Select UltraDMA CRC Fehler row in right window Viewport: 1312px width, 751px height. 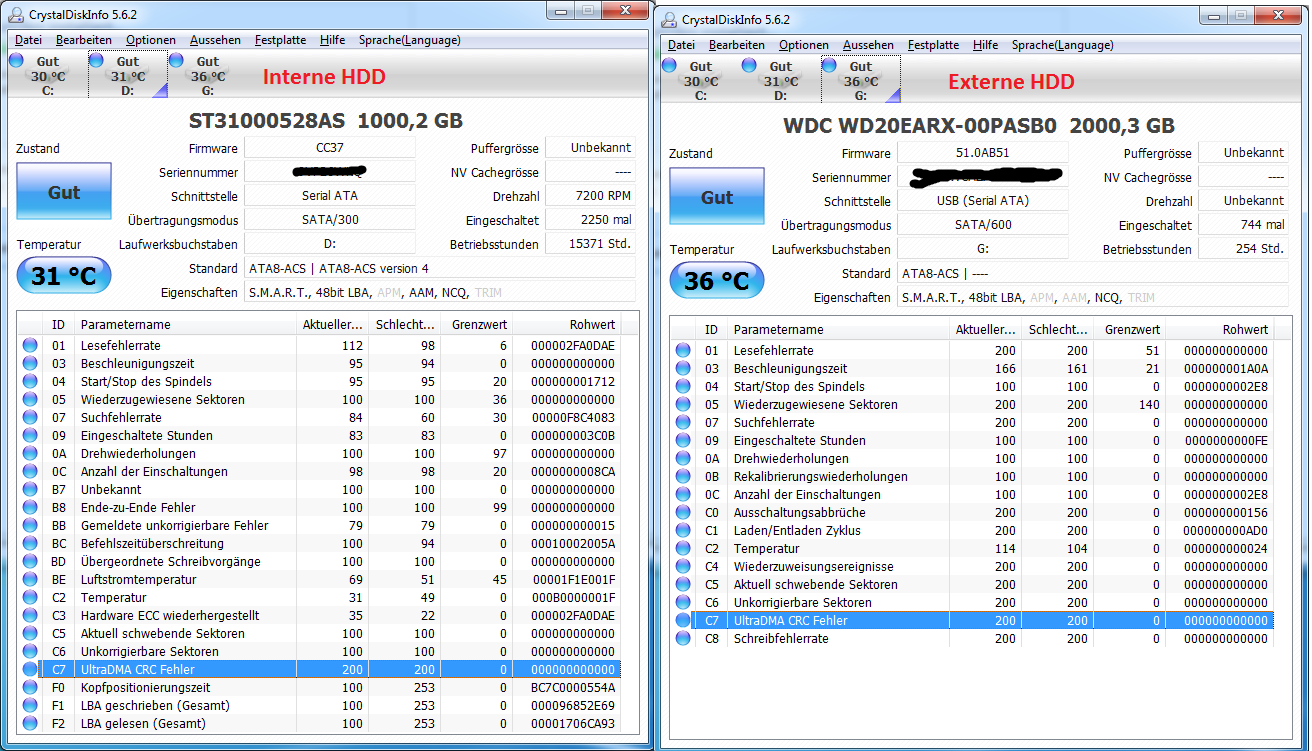pos(973,620)
